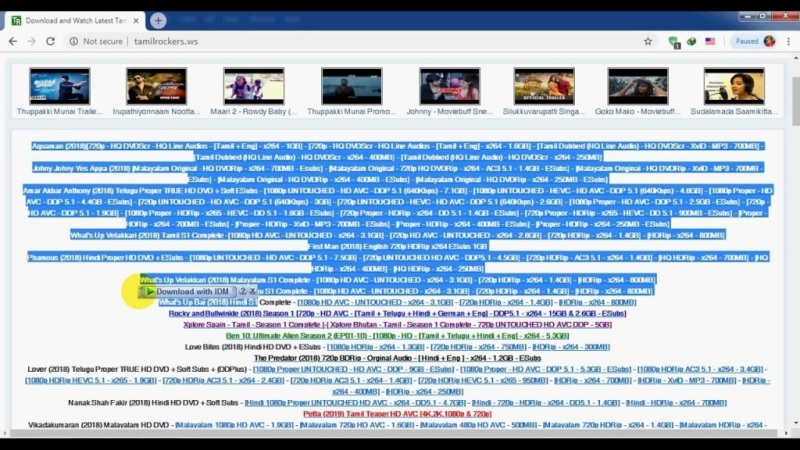Click the horizontal page scrollbar
The height and width of the screenshot is (450, 800).
tap(393, 433)
